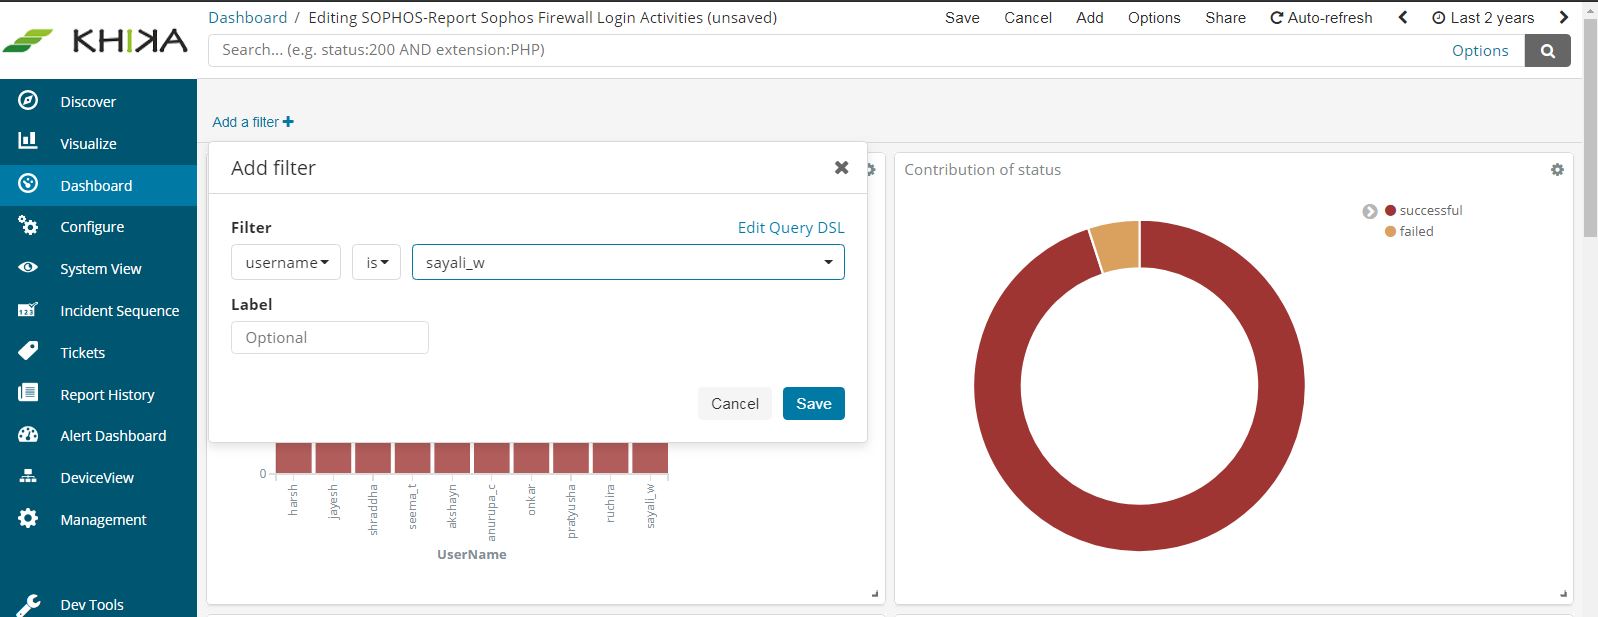Image resolution: width=1598 pixels, height=617 pixels.
Task: Step time range forward with right chevron
Action: 1564,17
